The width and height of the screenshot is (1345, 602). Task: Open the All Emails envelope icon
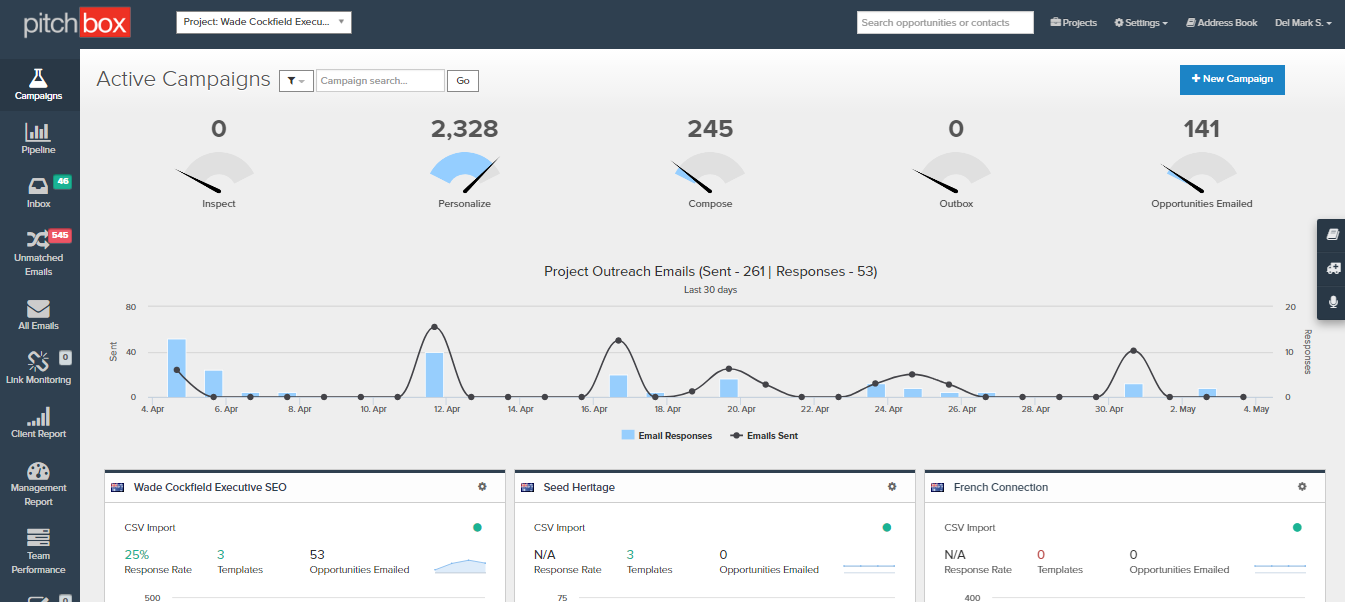(x=38, y=308)
